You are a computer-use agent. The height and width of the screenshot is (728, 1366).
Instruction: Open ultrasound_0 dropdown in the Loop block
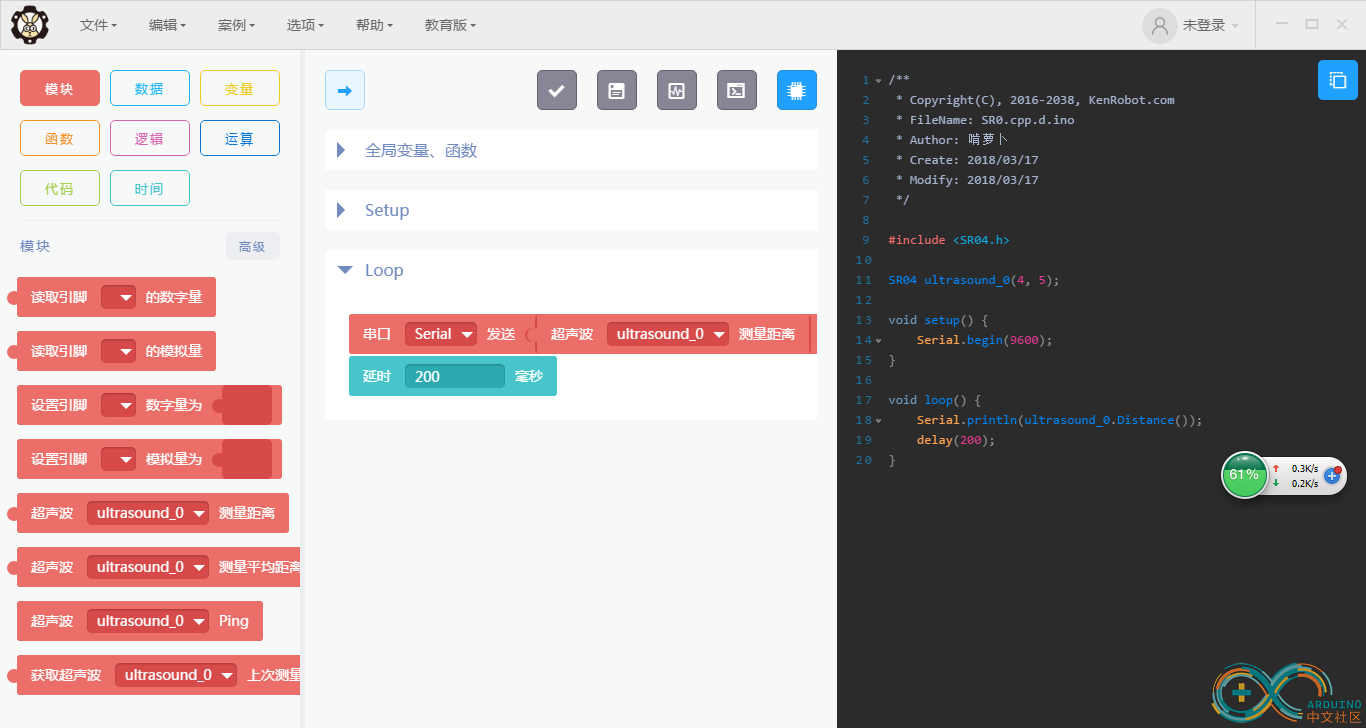click(668, 334)
